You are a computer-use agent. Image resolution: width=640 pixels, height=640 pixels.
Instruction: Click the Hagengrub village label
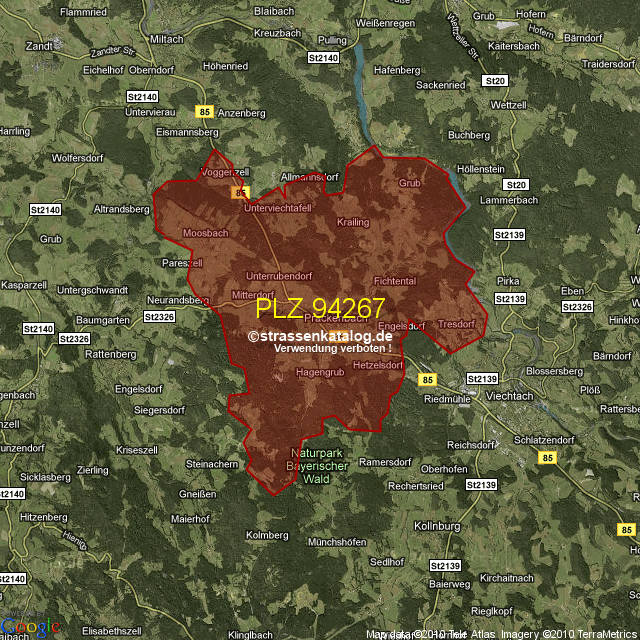[x=320, y=372]
